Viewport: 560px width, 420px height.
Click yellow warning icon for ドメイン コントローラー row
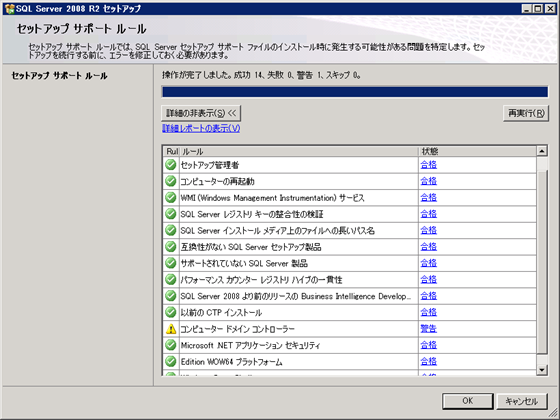(171, 329)
